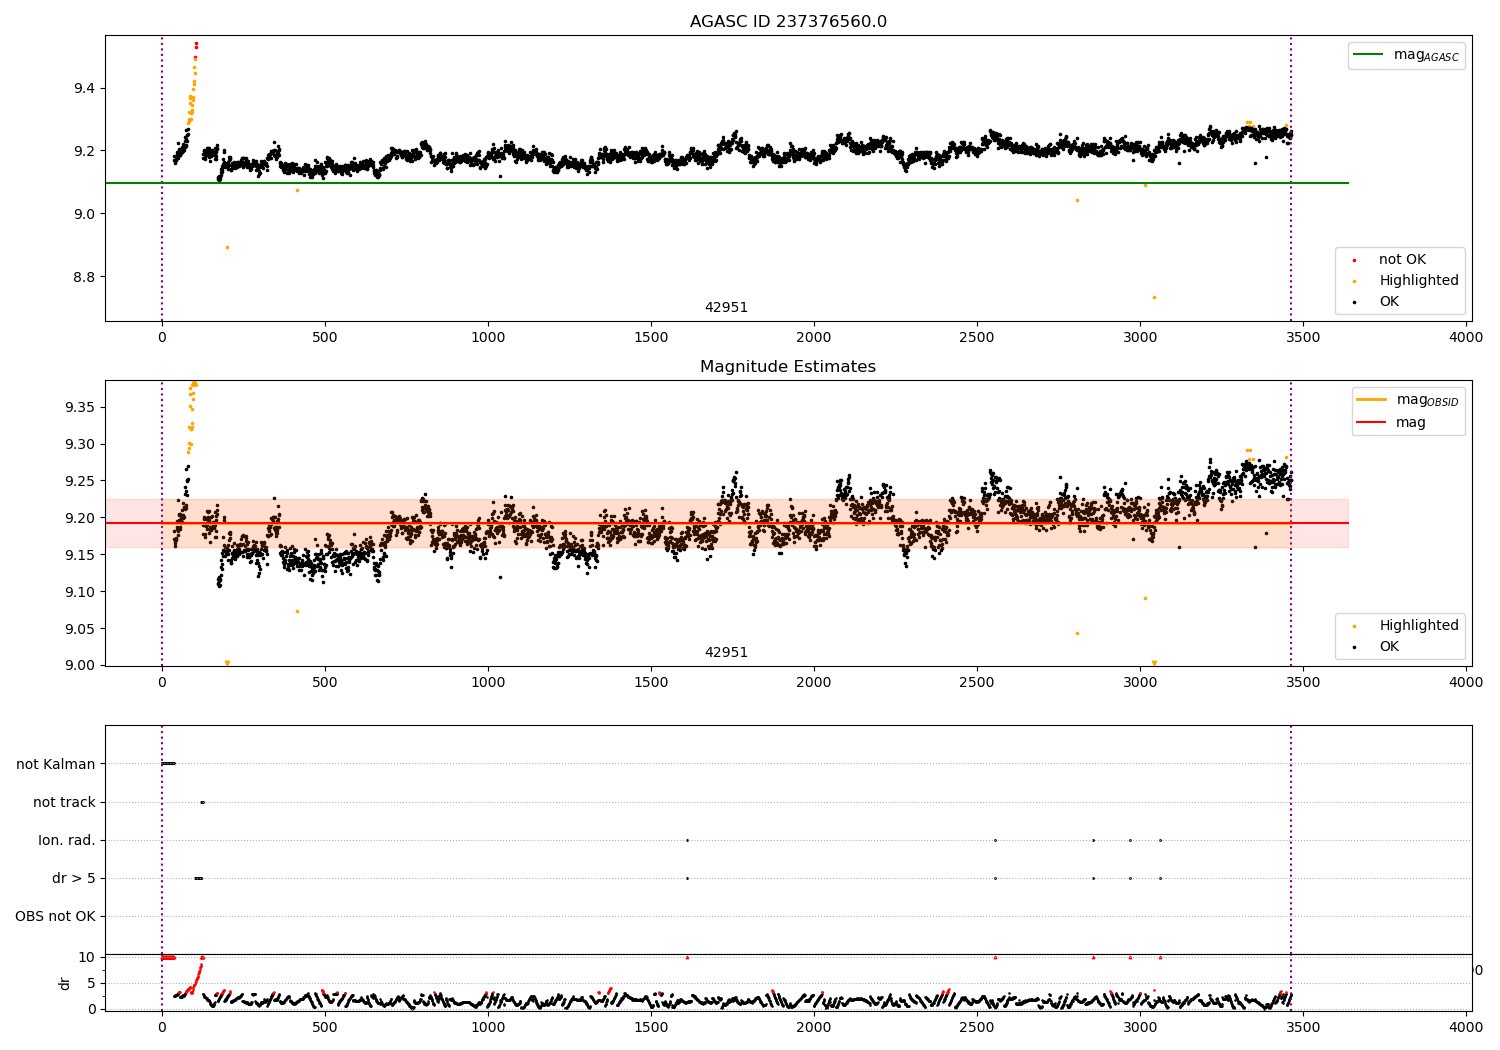Click the "9.25" y-axis tick label

[x=80, y=481]
